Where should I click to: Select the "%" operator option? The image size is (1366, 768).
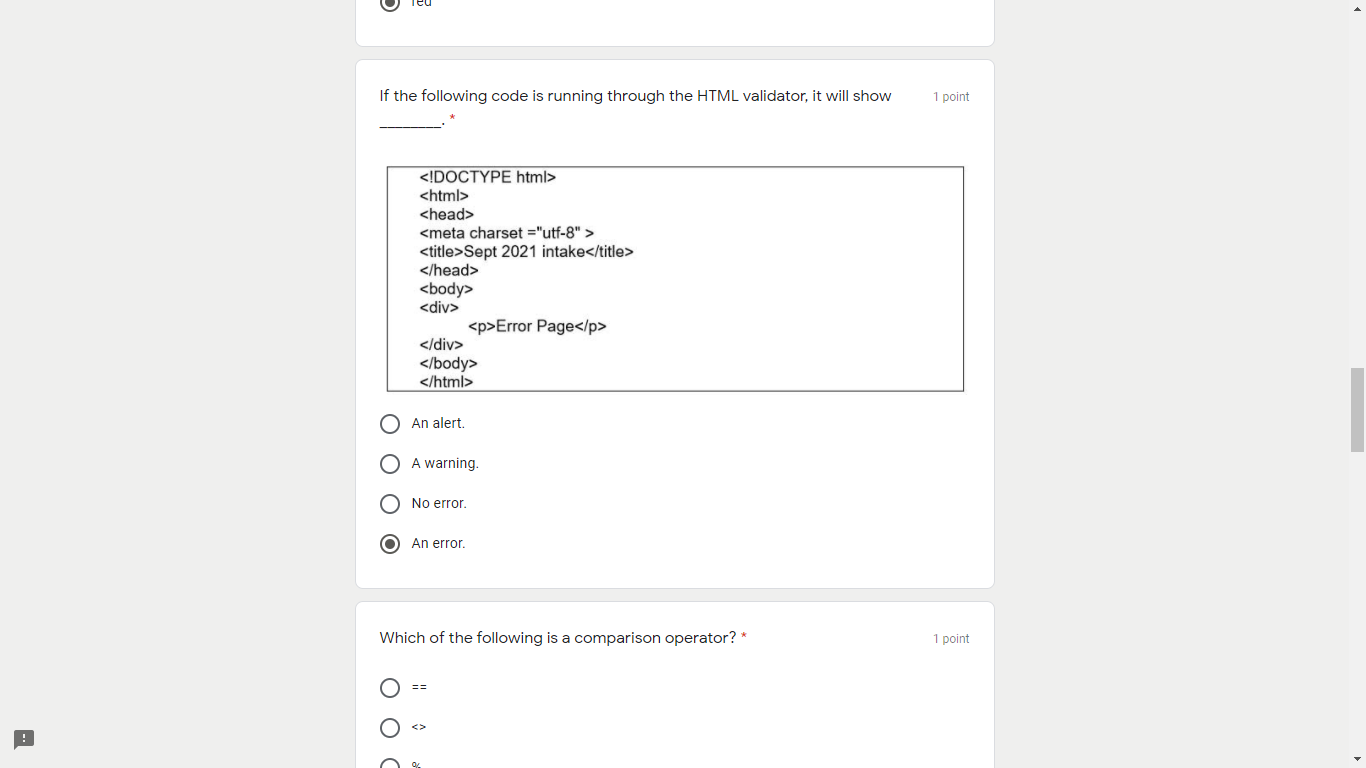(390, 763)
